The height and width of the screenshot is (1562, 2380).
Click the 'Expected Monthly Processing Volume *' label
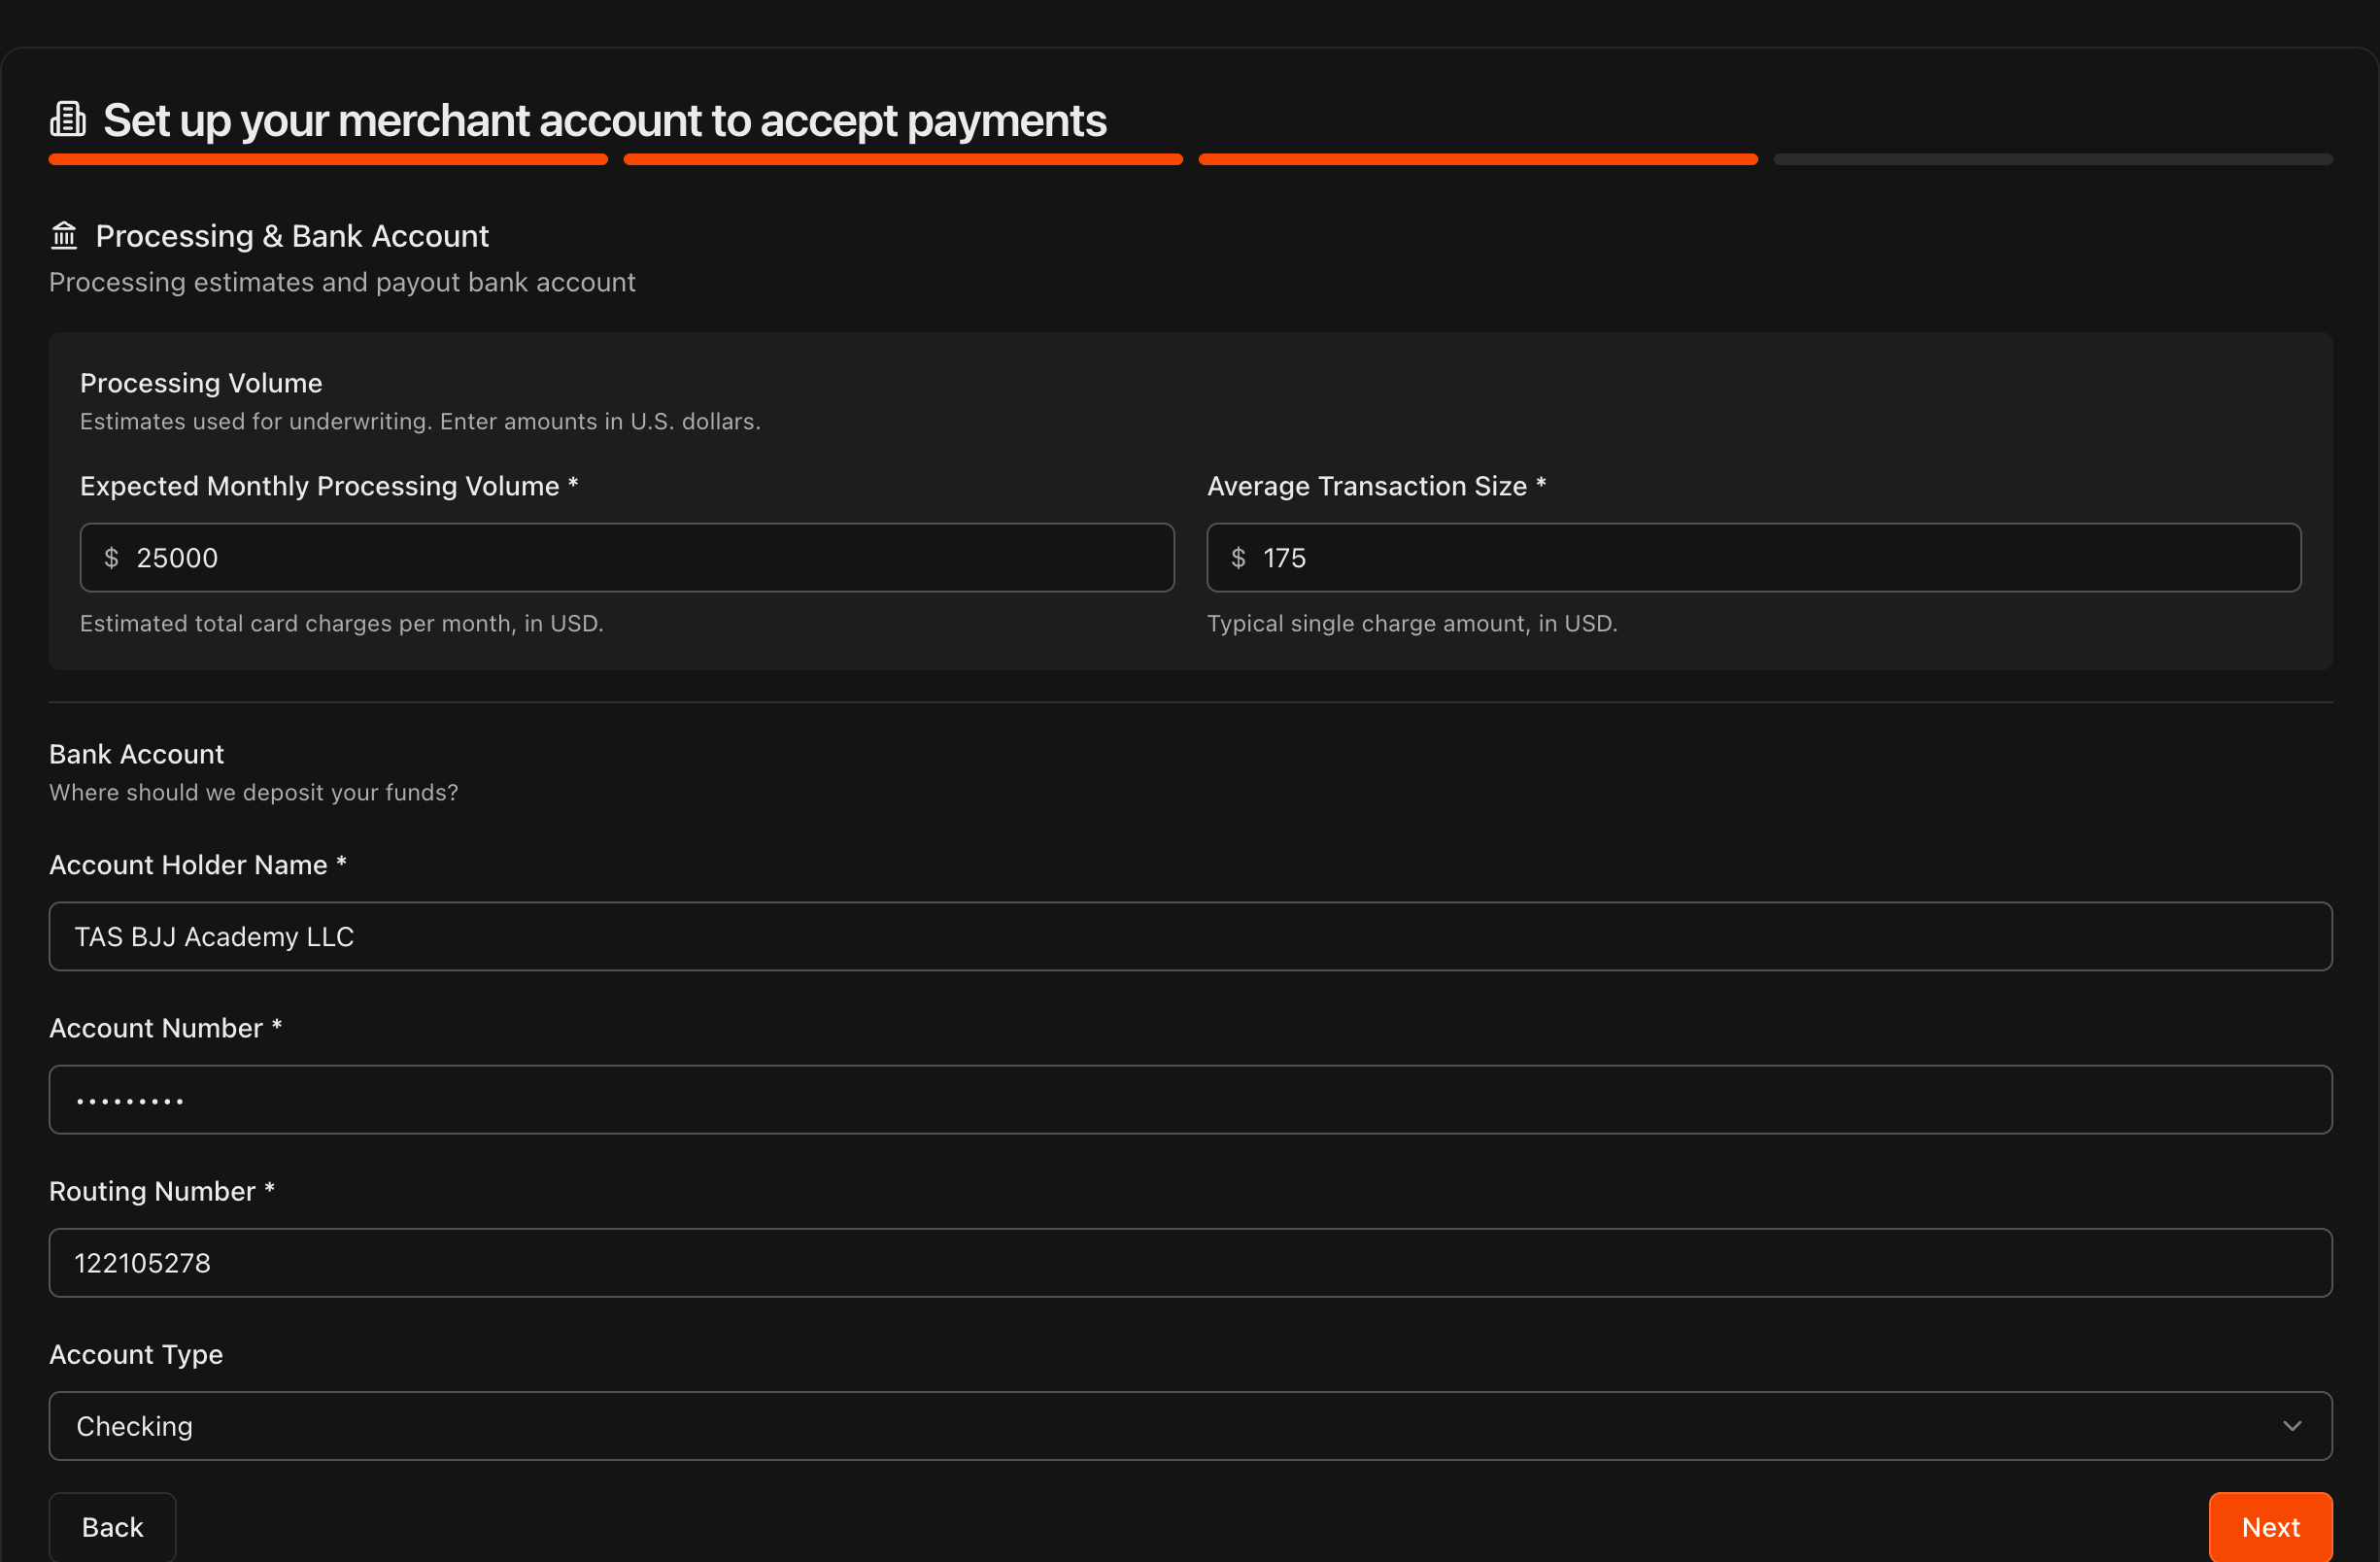tap(329, 486)
